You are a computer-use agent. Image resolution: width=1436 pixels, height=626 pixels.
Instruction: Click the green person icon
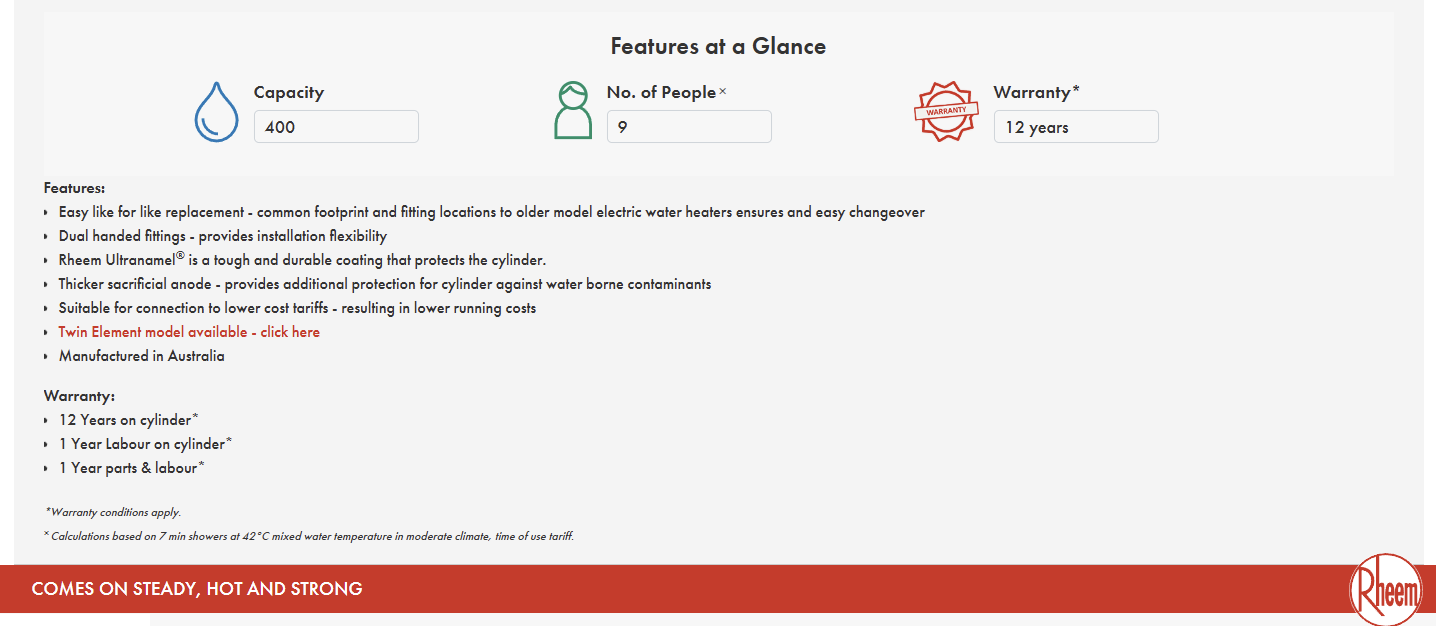point(573,110)
